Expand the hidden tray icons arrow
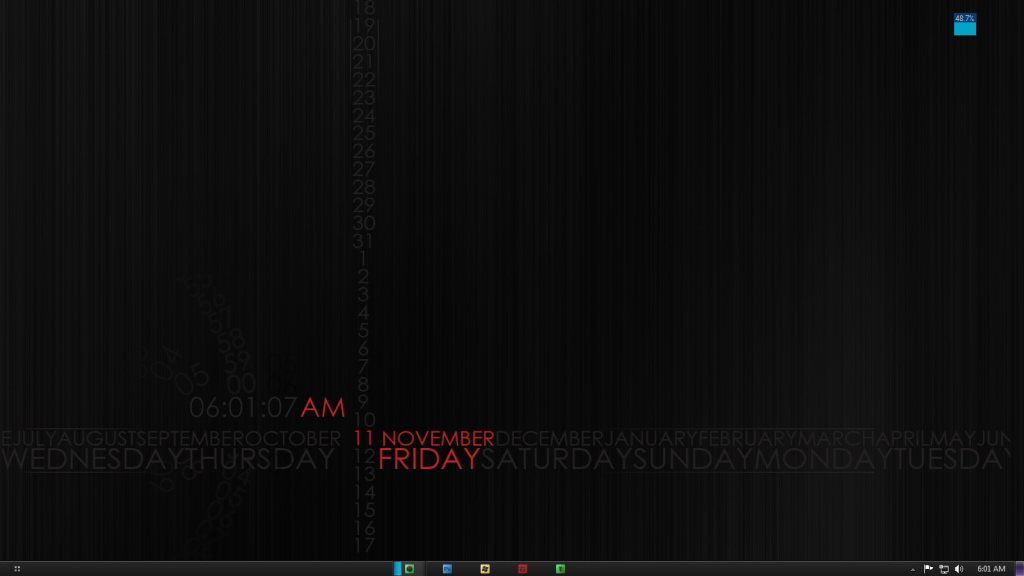Screen dimensions: 1024x576 click(x=912, y=568)
